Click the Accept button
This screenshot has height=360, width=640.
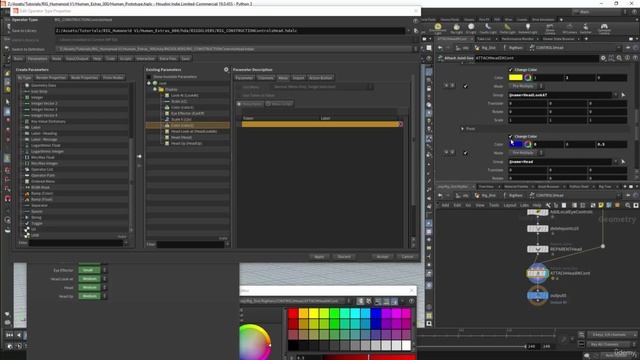point(382,257)
